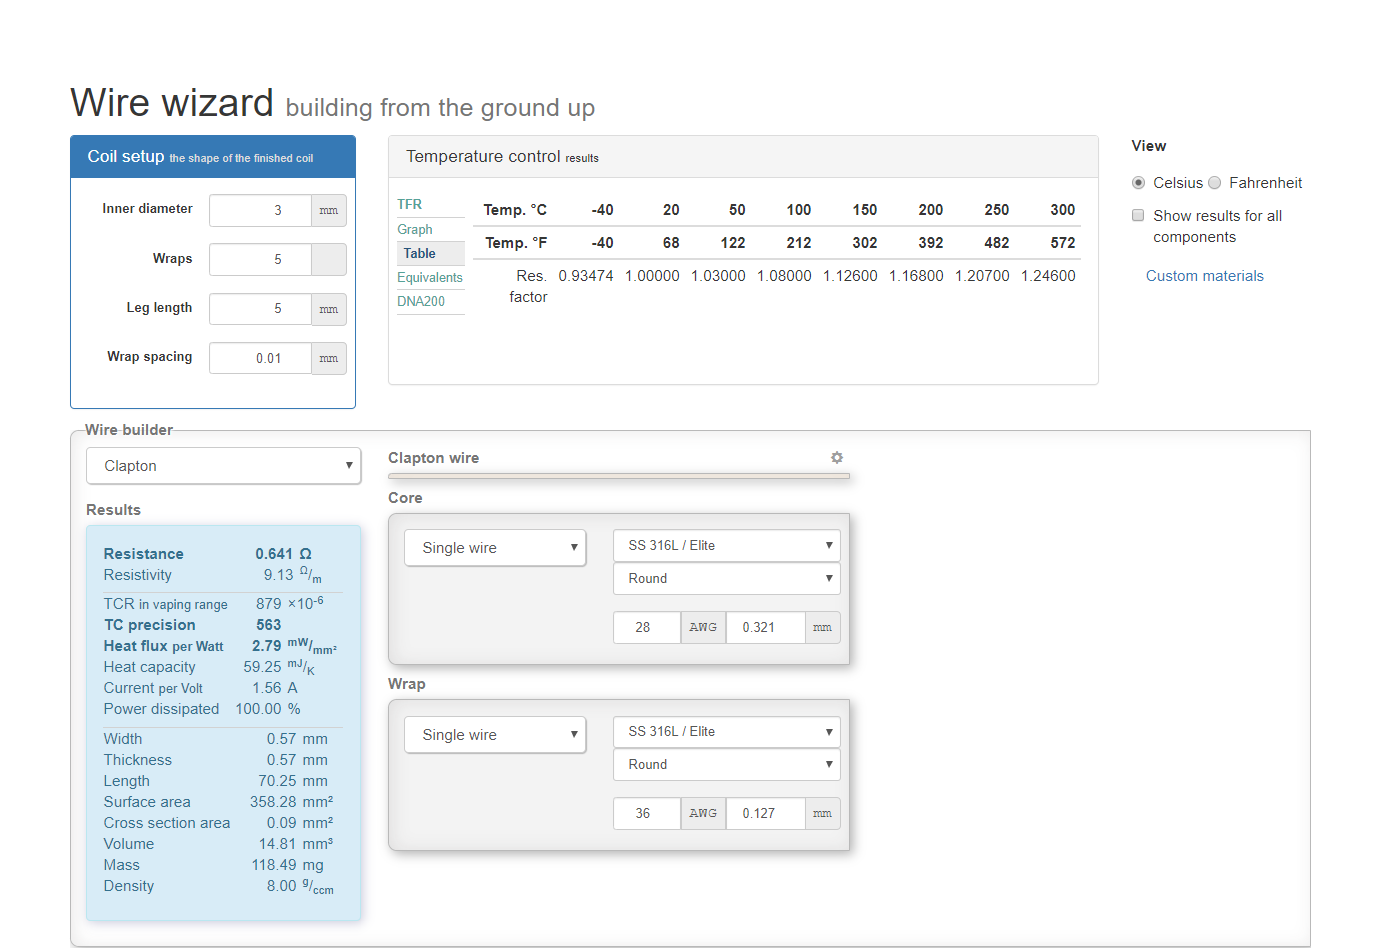Select the Celsius radio button

point(1138,183)
